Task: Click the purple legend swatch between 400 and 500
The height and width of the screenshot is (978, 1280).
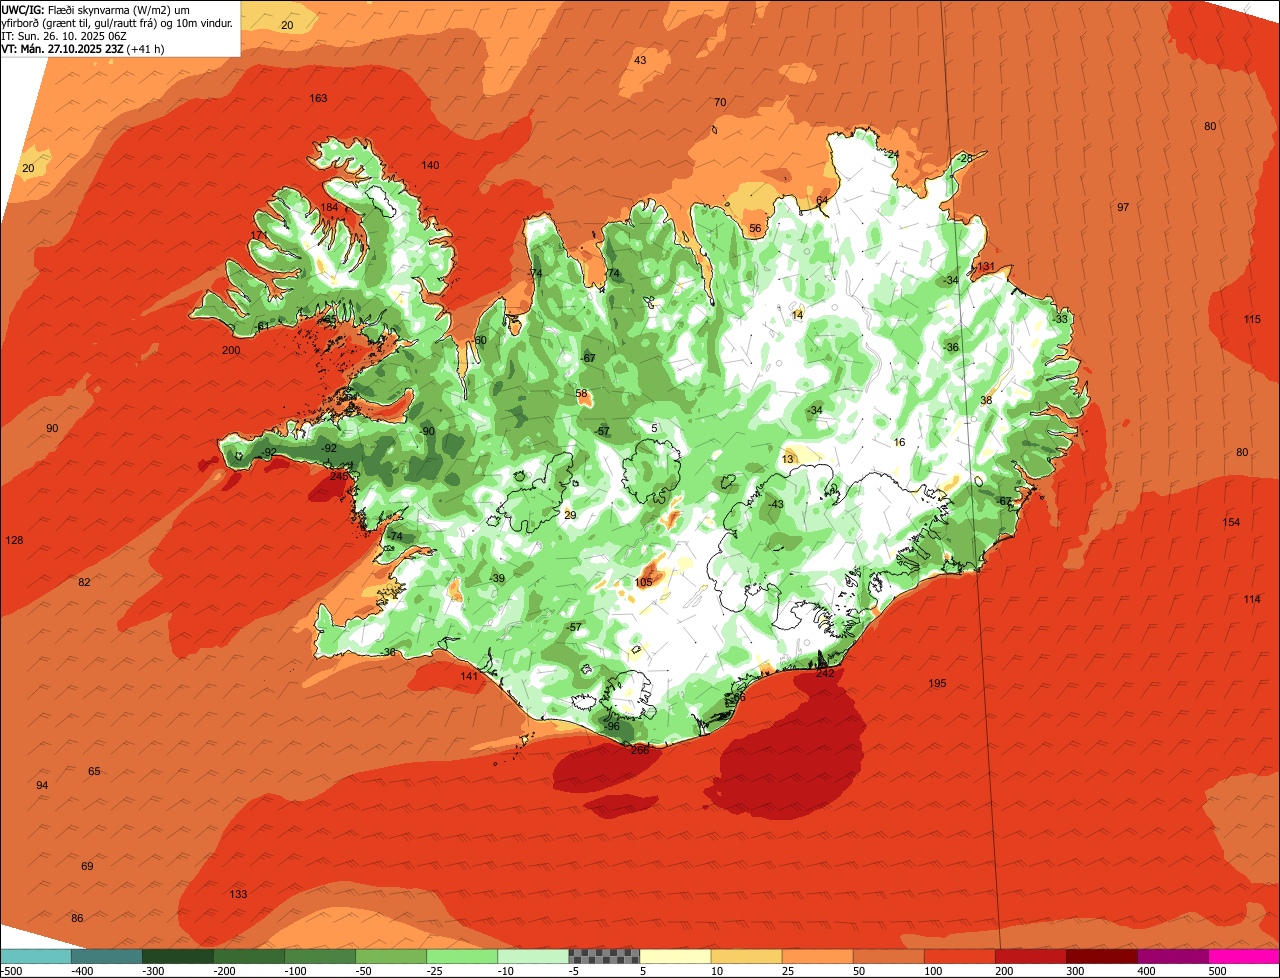Action: pos(1172,956)
